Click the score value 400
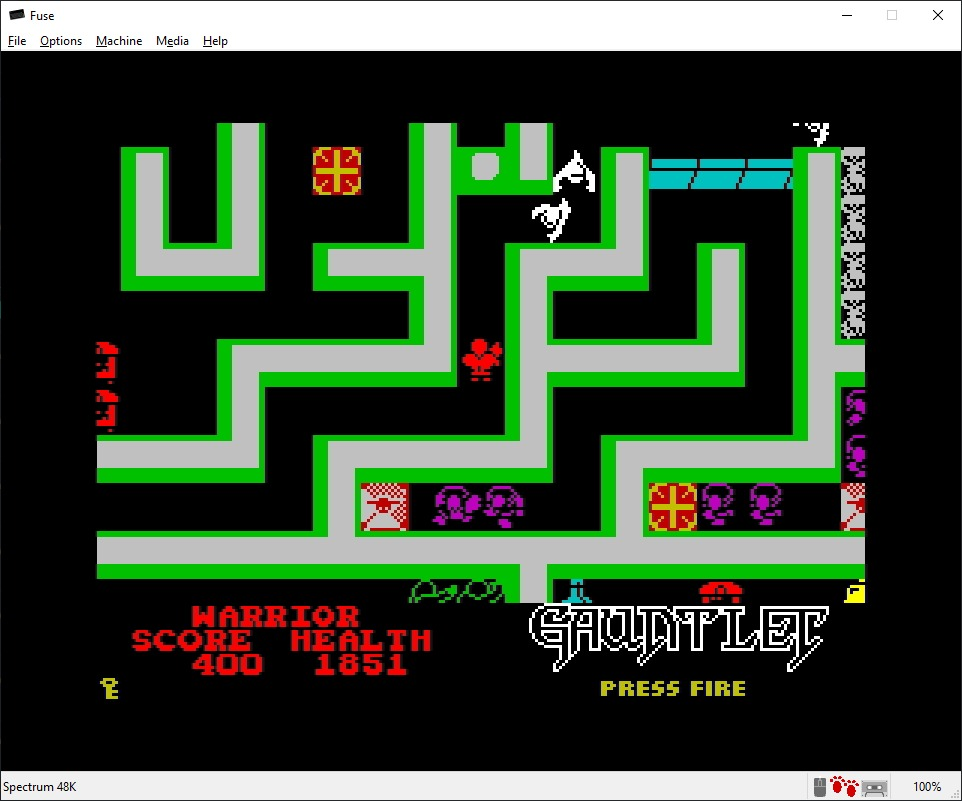The width and height of the screenshot is (962, 801). click(x=227, y=664)
